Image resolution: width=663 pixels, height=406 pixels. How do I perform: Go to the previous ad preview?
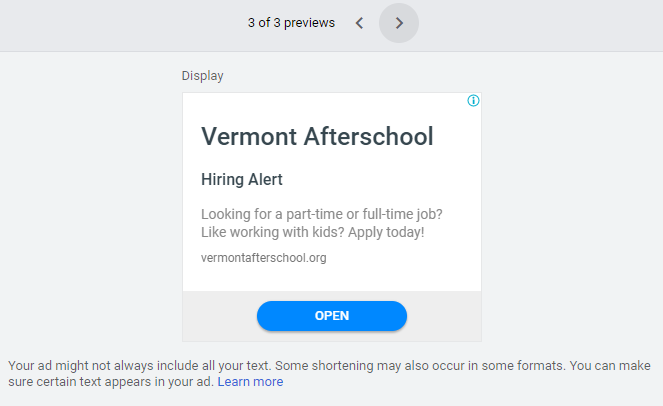[x=359, y=23]
